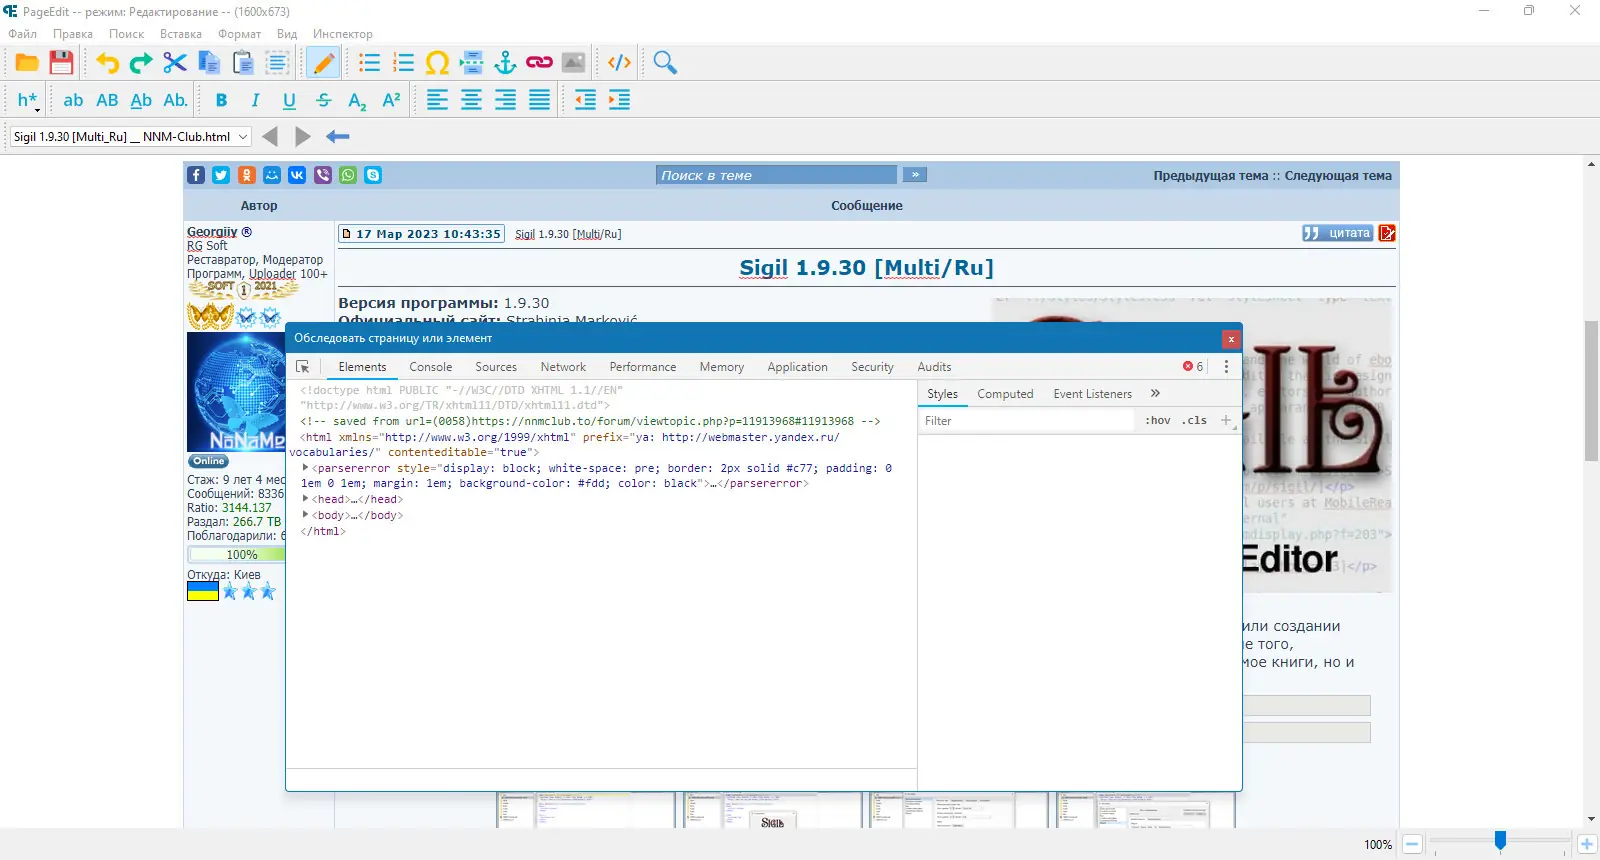
Task: Zoom out with the minus button
Action: point(1412,844)
